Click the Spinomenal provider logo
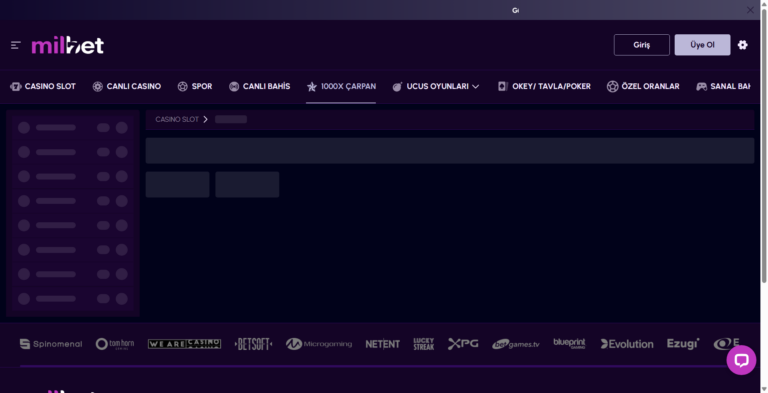768x393 pixels. pyautogui.click(x=51, y=344)
